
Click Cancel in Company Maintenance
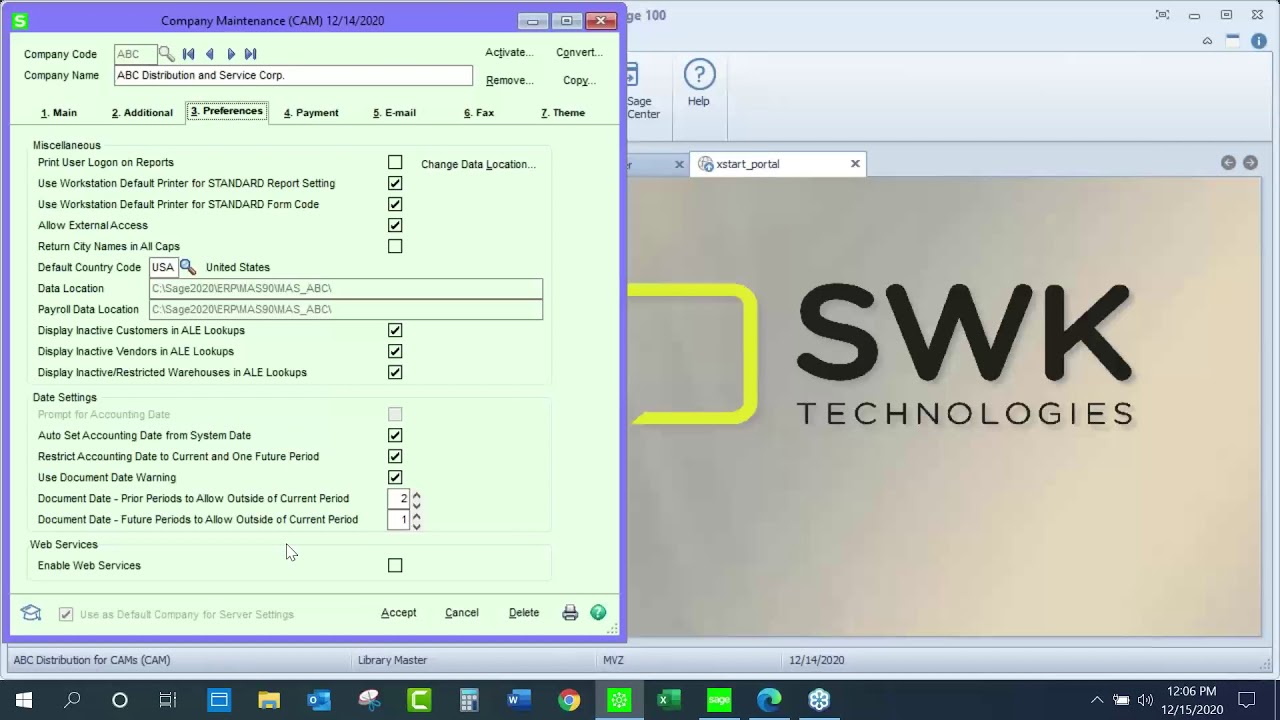[462, 613]
